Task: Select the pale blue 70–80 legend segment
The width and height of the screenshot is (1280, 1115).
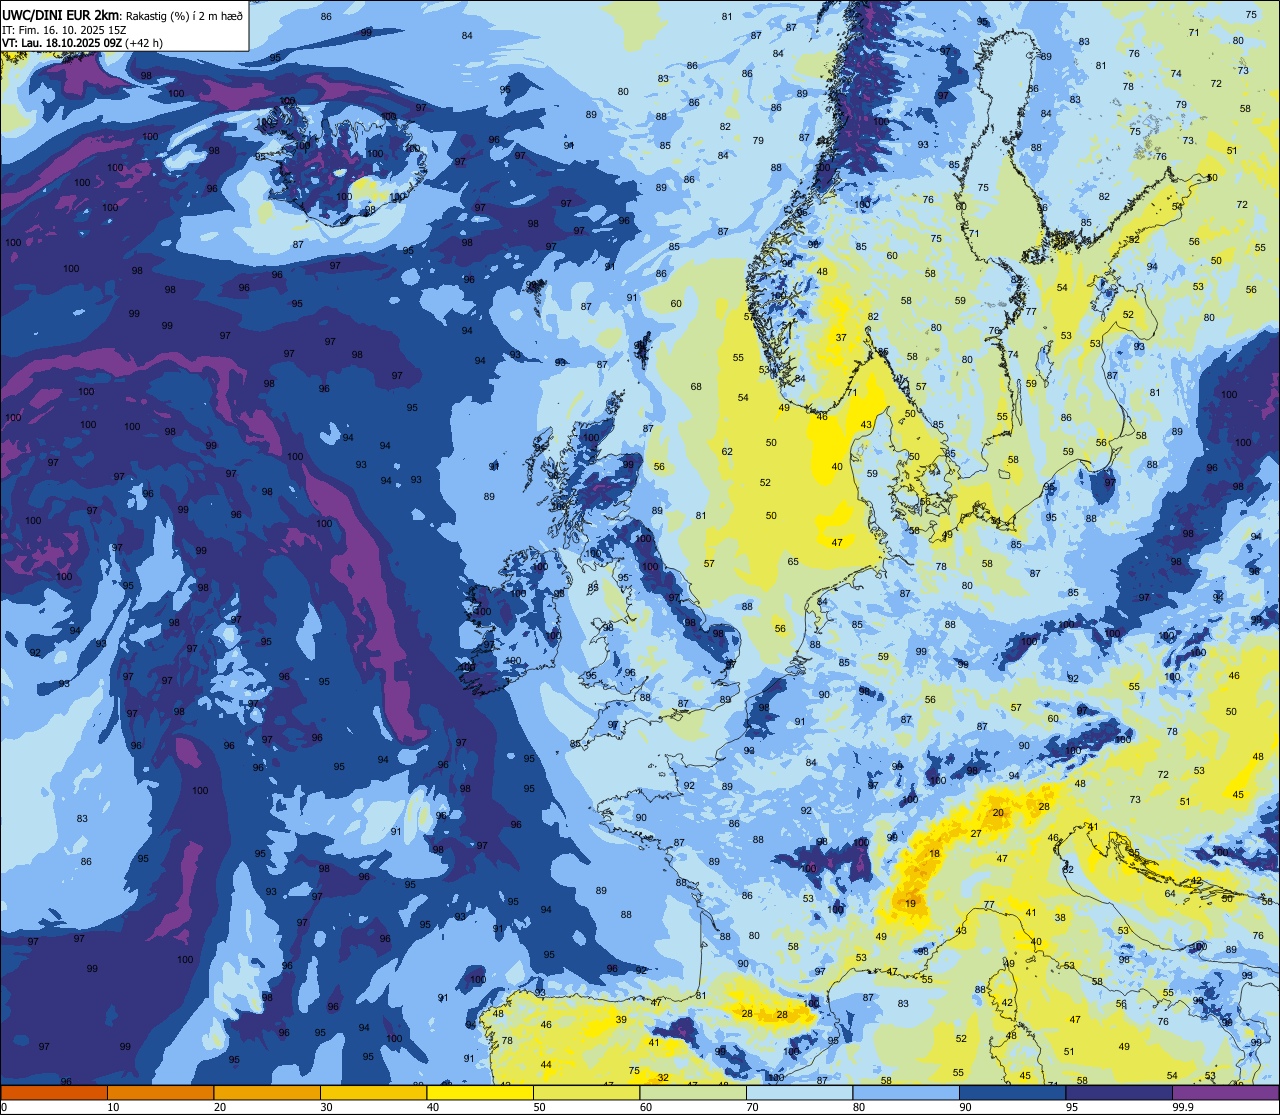Action: (799, 1092)
